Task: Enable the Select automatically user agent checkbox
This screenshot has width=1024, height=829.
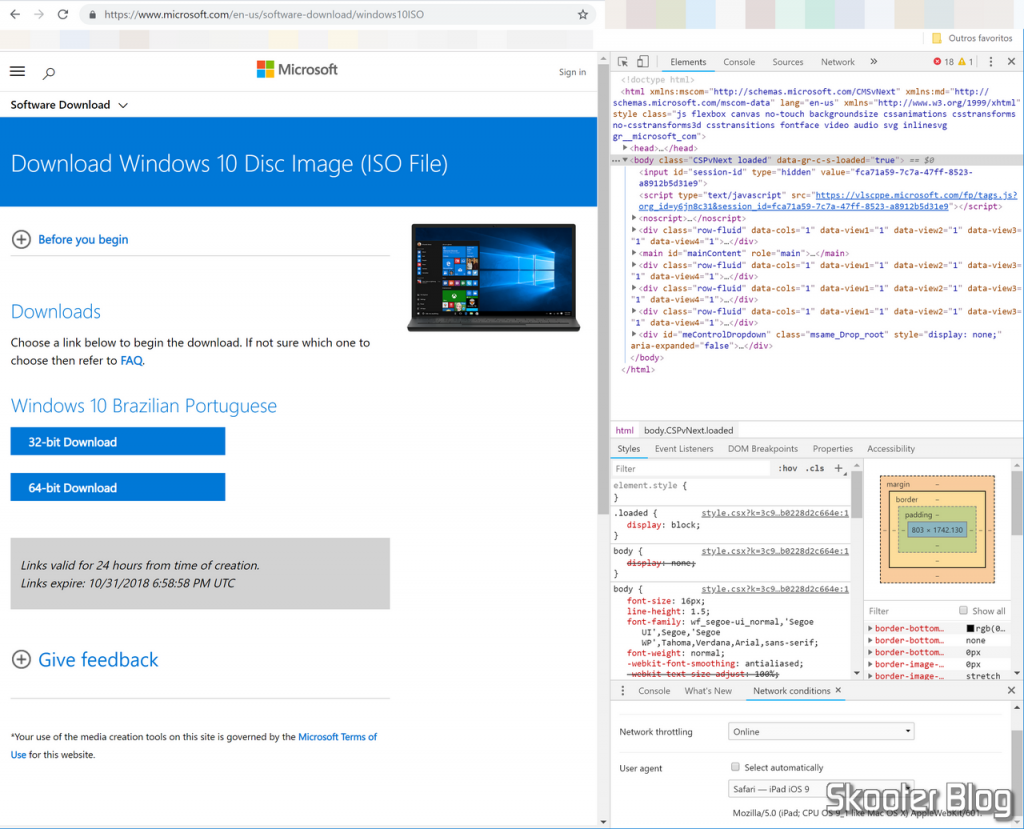Action: [733, 766]
